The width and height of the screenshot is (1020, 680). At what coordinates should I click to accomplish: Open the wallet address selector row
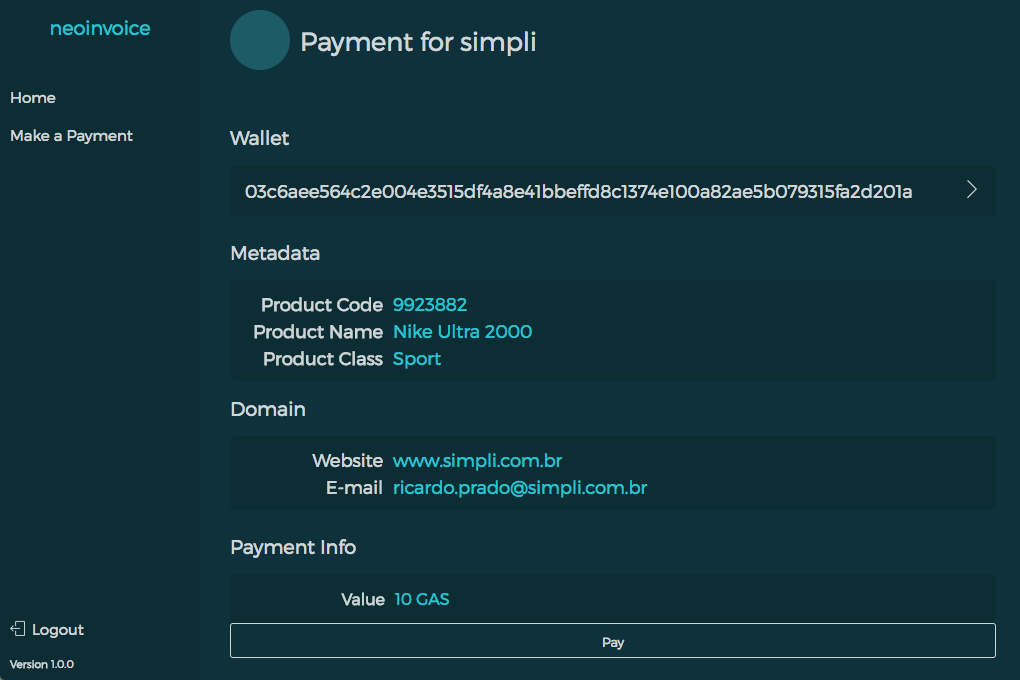click(613, 191)
